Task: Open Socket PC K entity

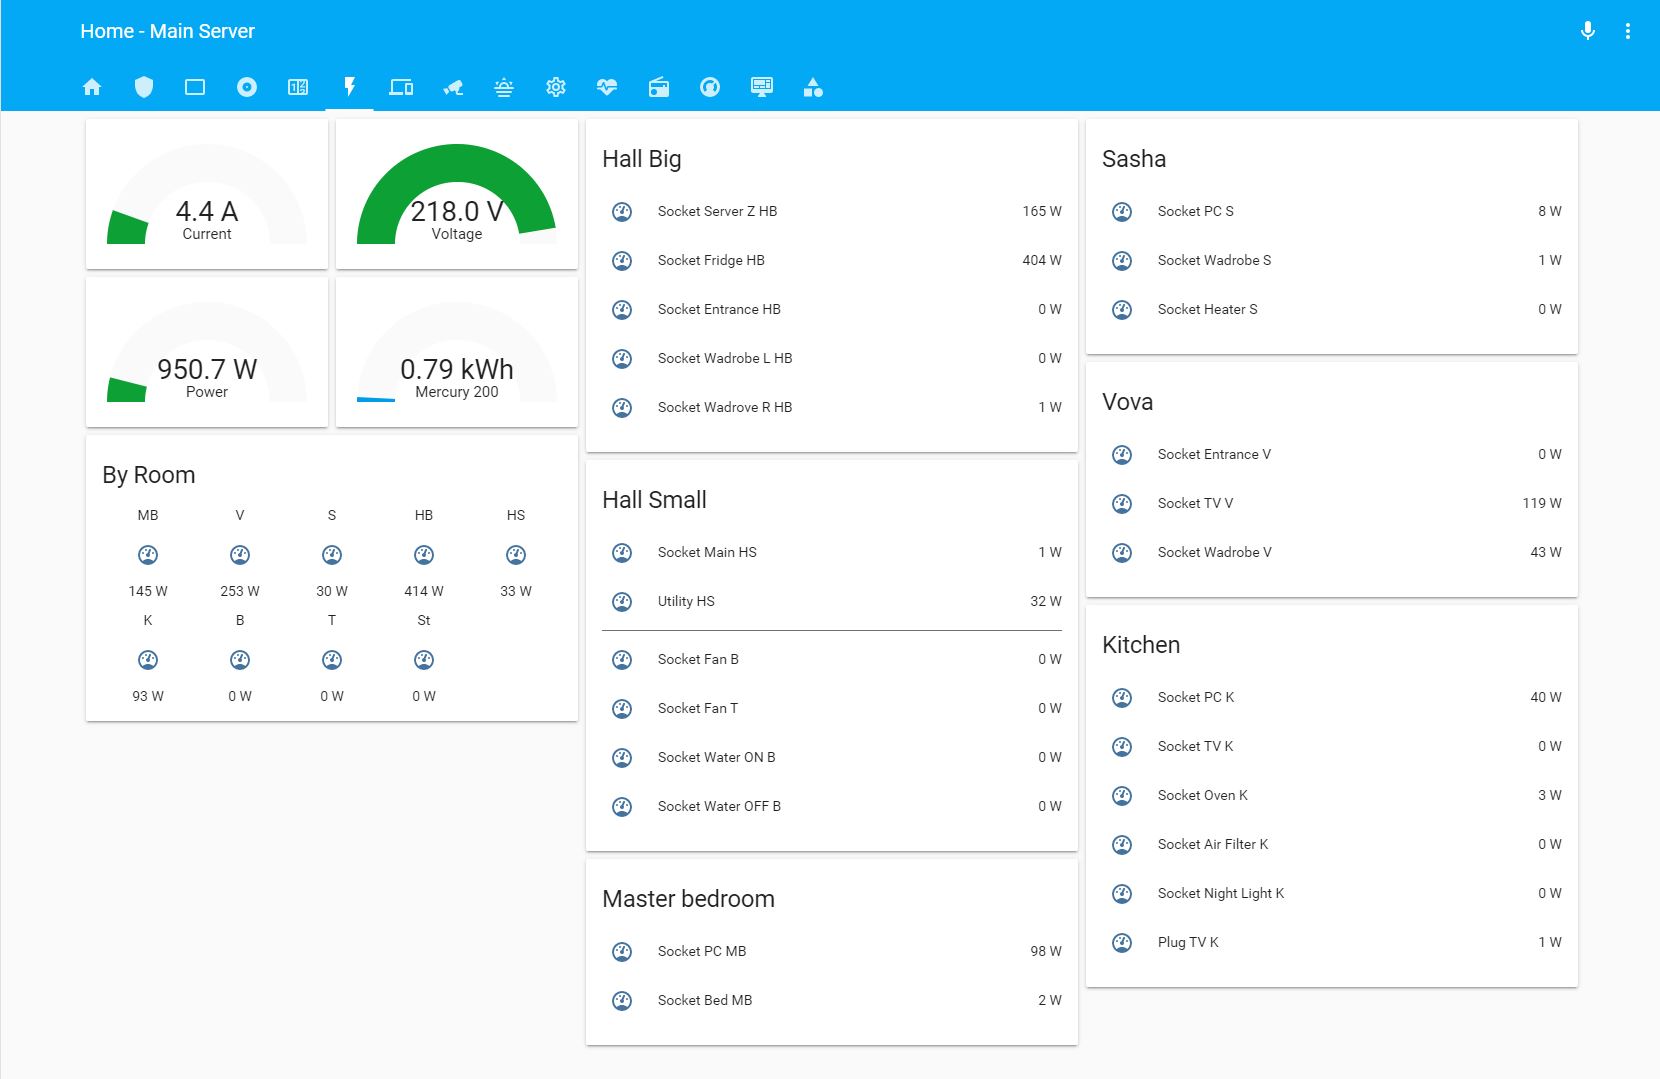Action: coord(1332,697)
